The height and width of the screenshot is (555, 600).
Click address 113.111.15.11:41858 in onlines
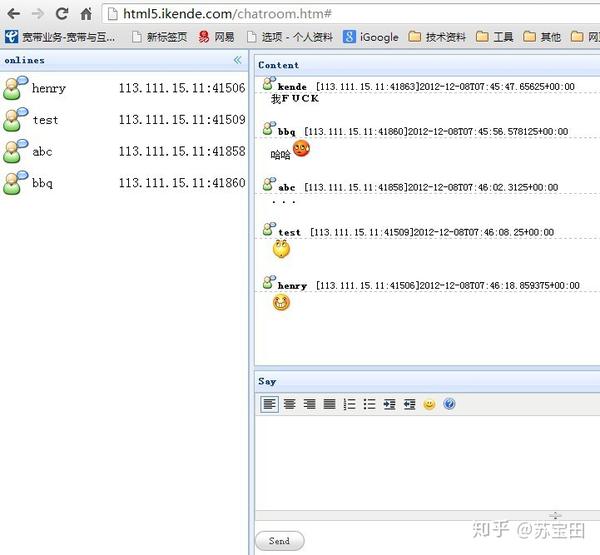[x=182, y=152]
